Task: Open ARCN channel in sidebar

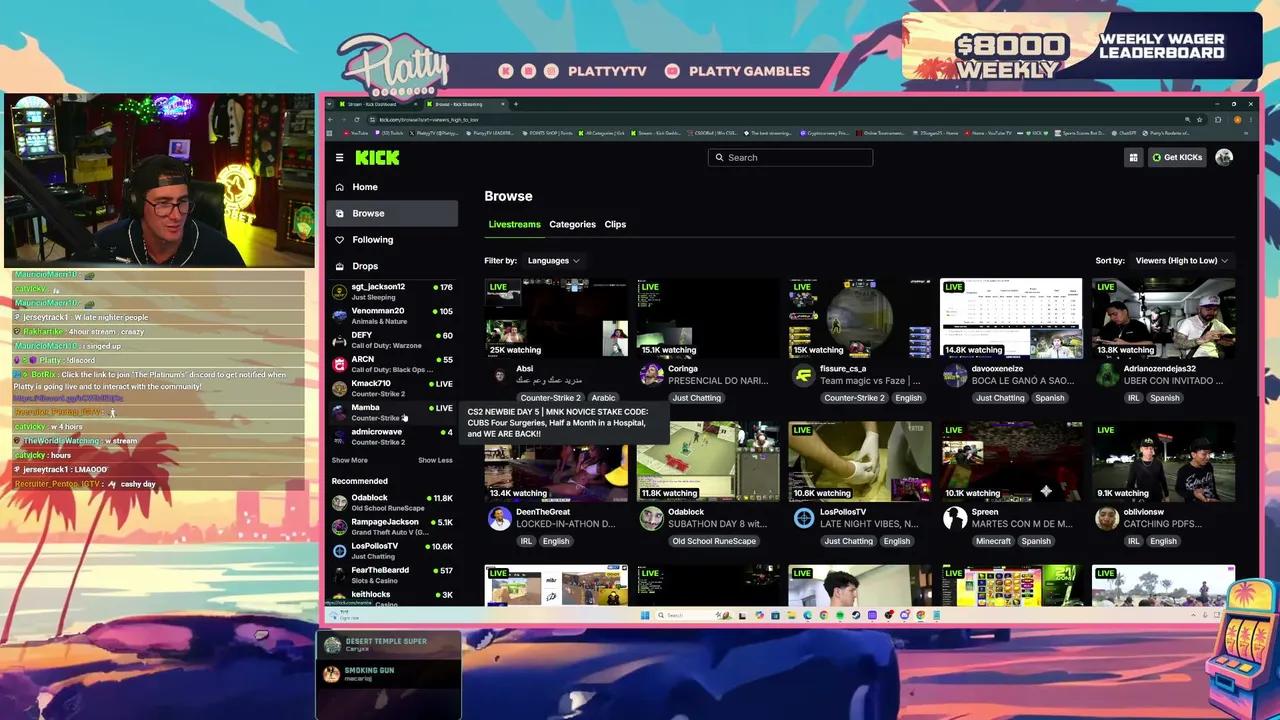Action: click(392, 364)
